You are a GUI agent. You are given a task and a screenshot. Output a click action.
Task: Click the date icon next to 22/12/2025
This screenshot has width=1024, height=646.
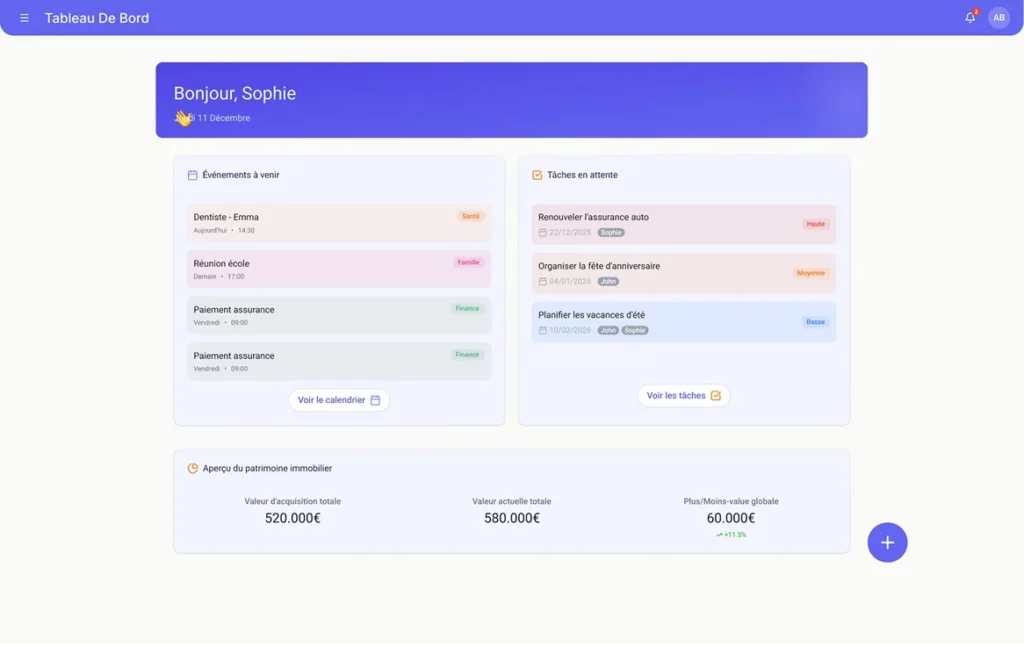(x=542, y=233)
